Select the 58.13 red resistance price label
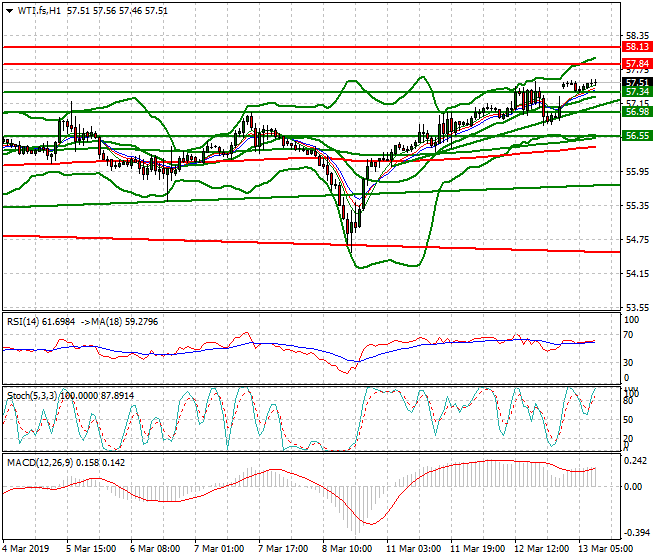660x560 pixels. pos(637,47)
